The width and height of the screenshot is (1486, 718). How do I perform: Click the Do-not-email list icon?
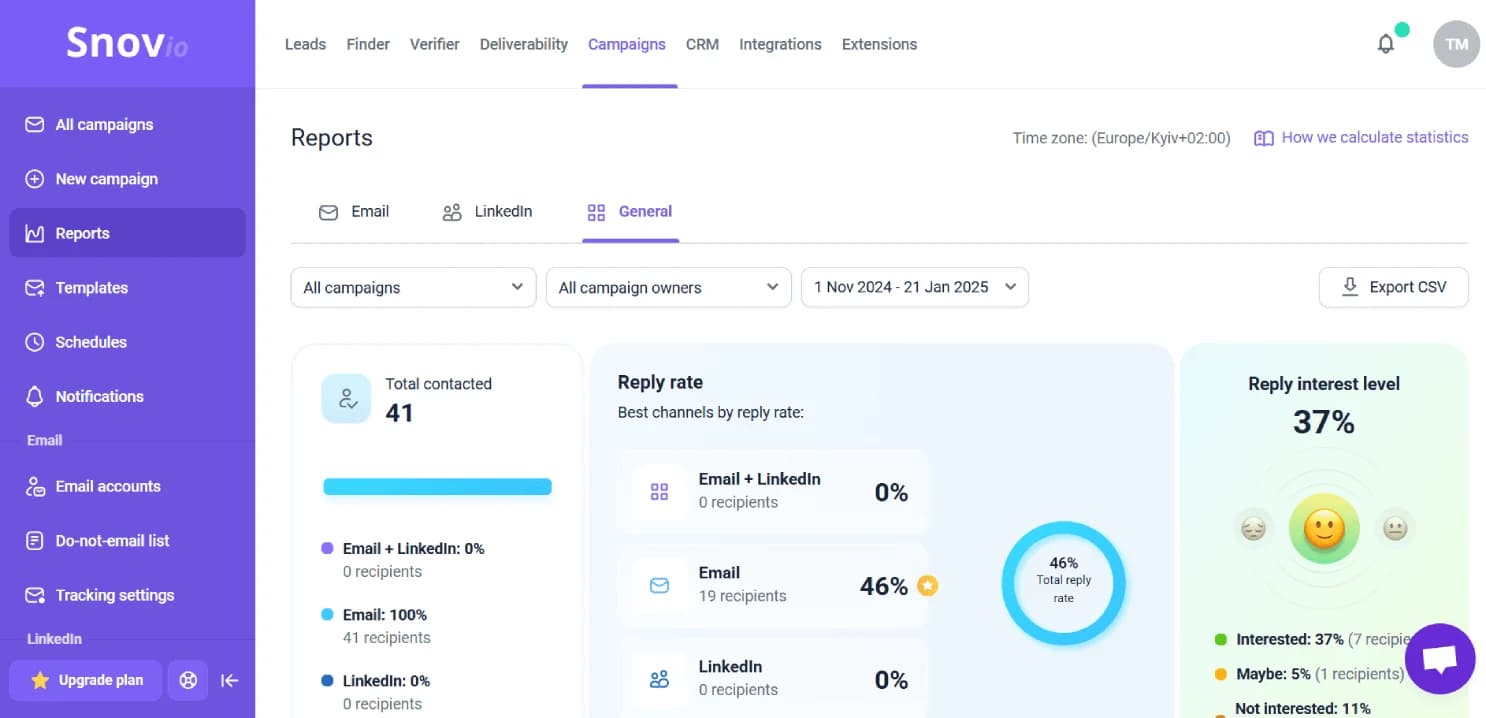(x=35, y=541)
